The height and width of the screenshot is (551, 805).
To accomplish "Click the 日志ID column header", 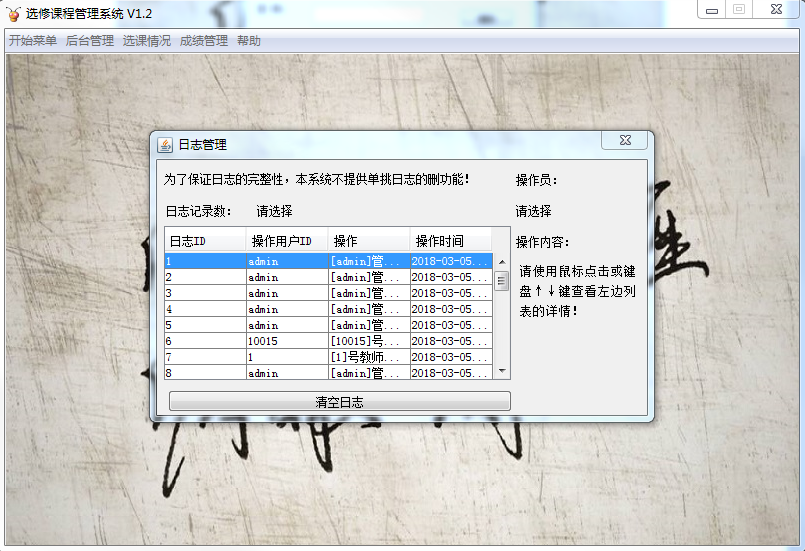I will point(205,240).
